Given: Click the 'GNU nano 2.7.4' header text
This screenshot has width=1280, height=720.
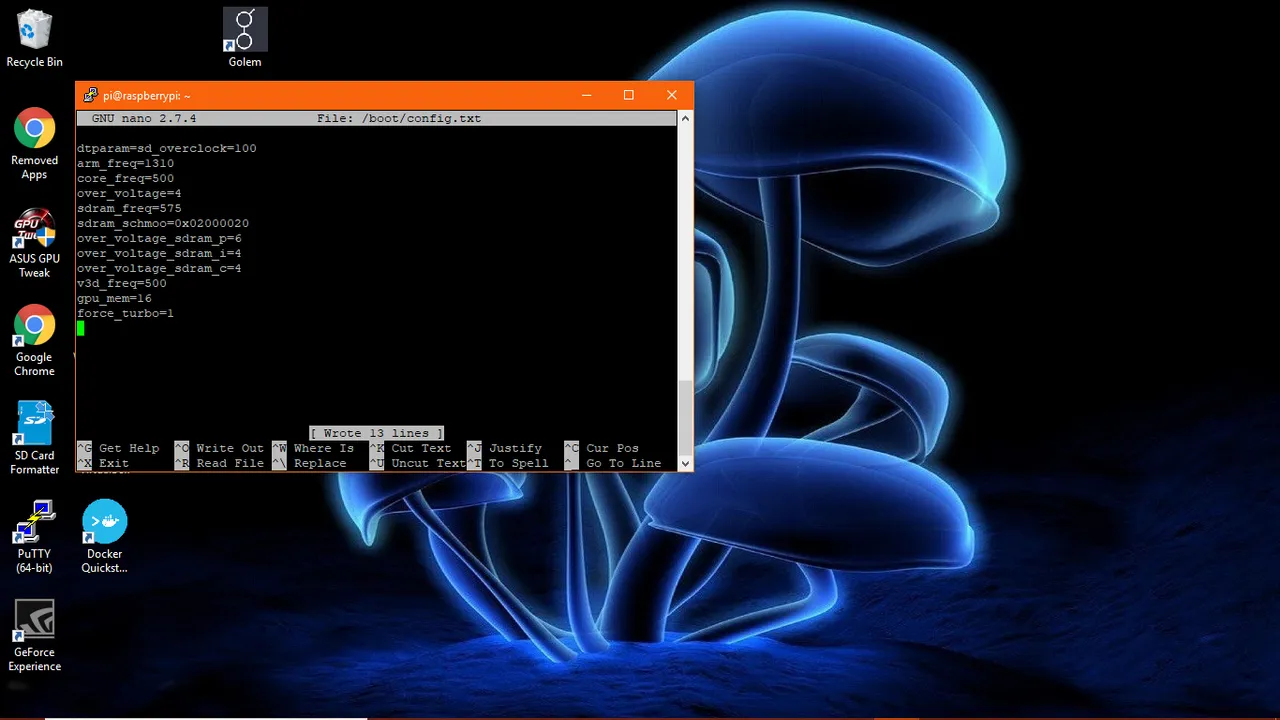Looking at the screenshot, I should [x=144, y=118].
